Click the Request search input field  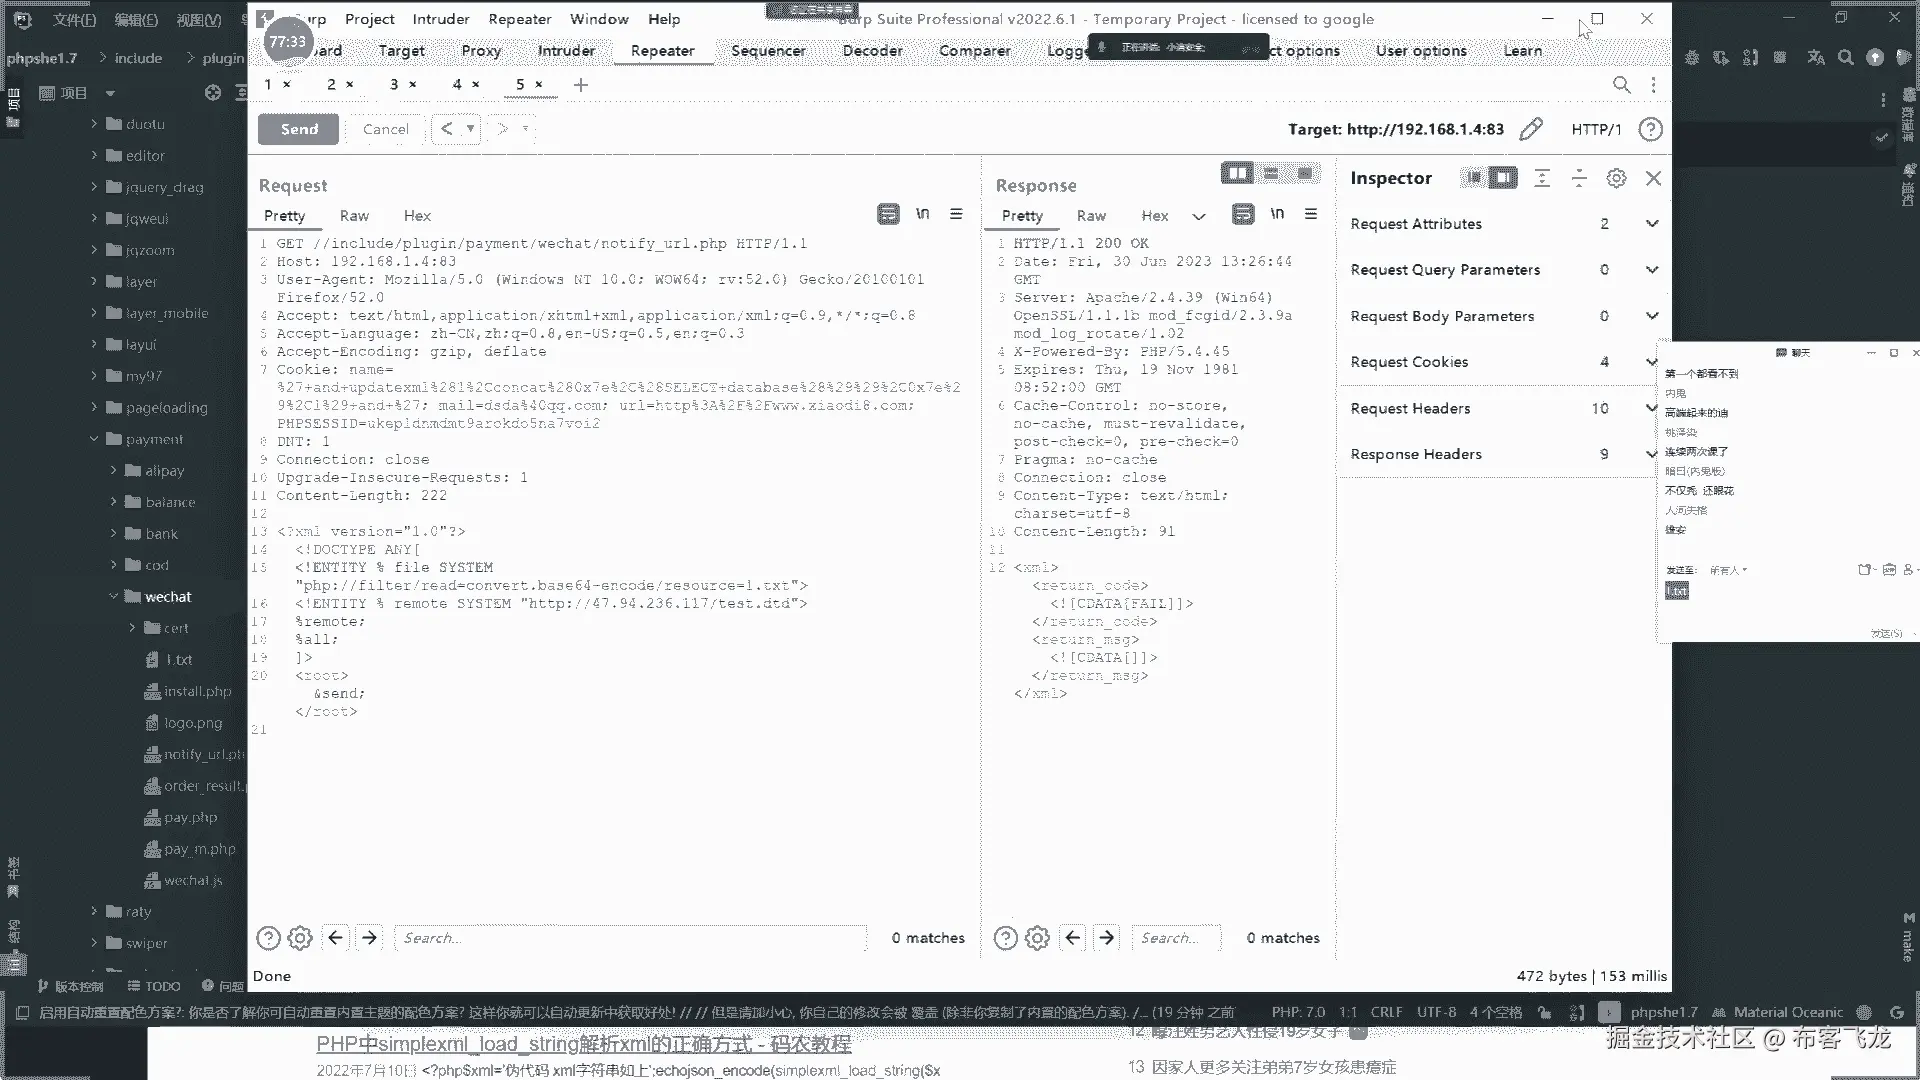[630, 938]
